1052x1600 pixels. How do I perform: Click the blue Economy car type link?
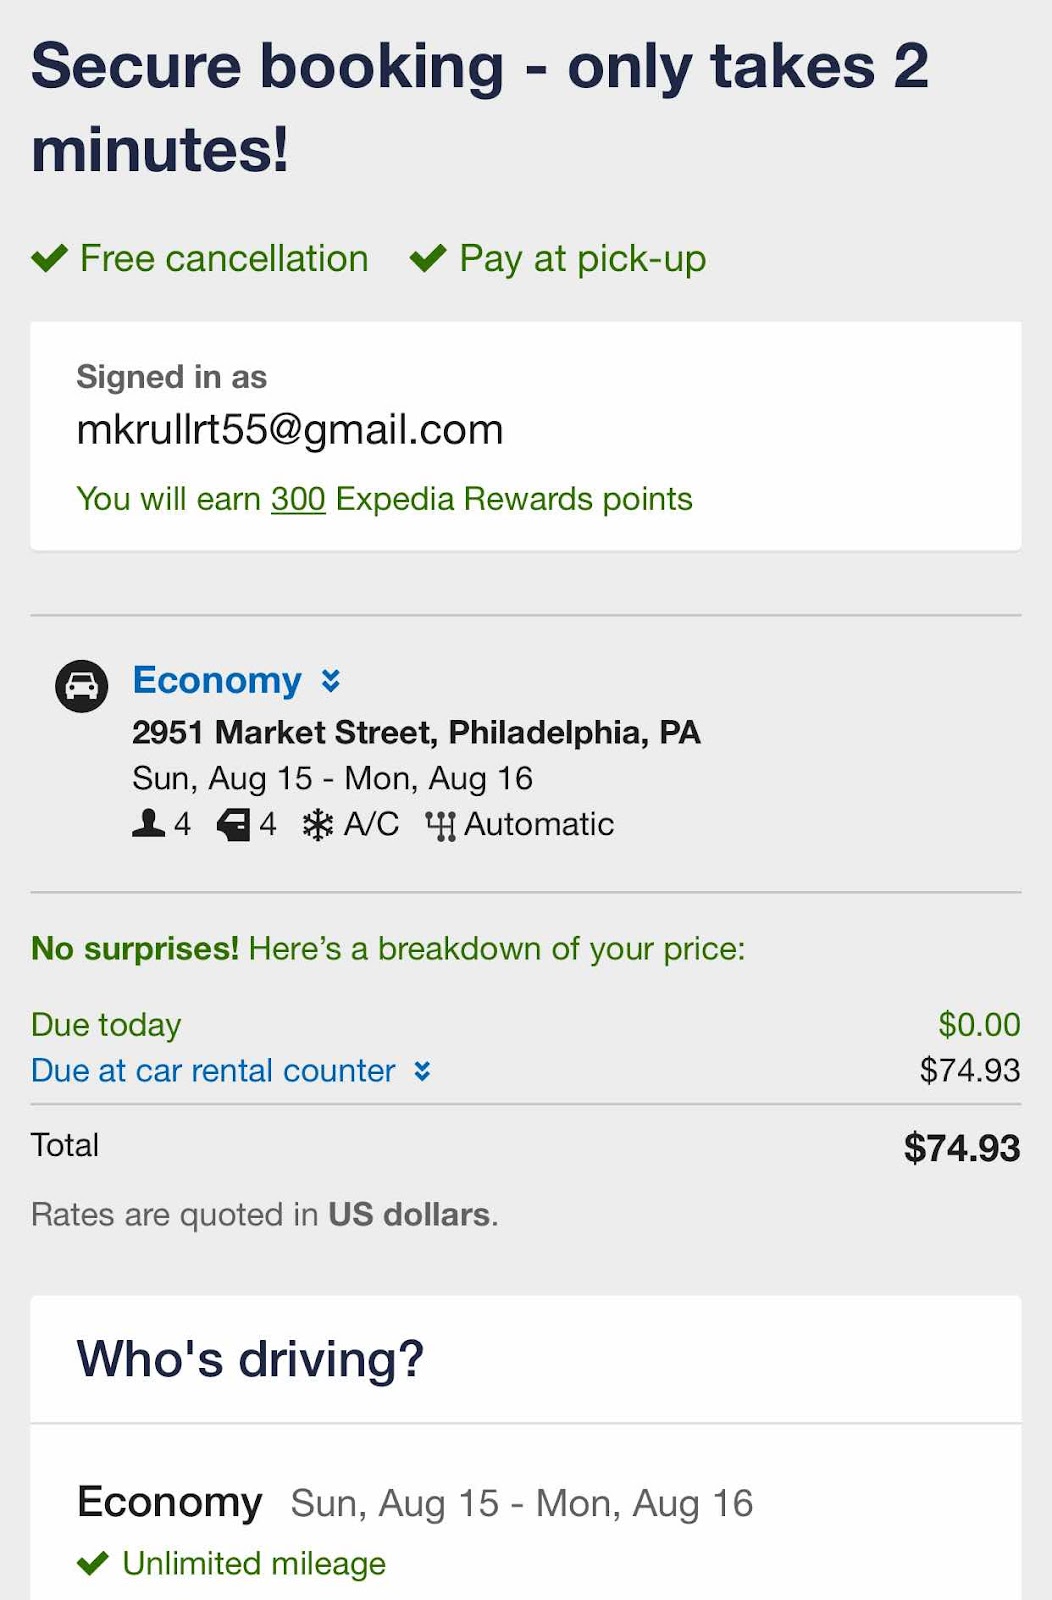217,680
